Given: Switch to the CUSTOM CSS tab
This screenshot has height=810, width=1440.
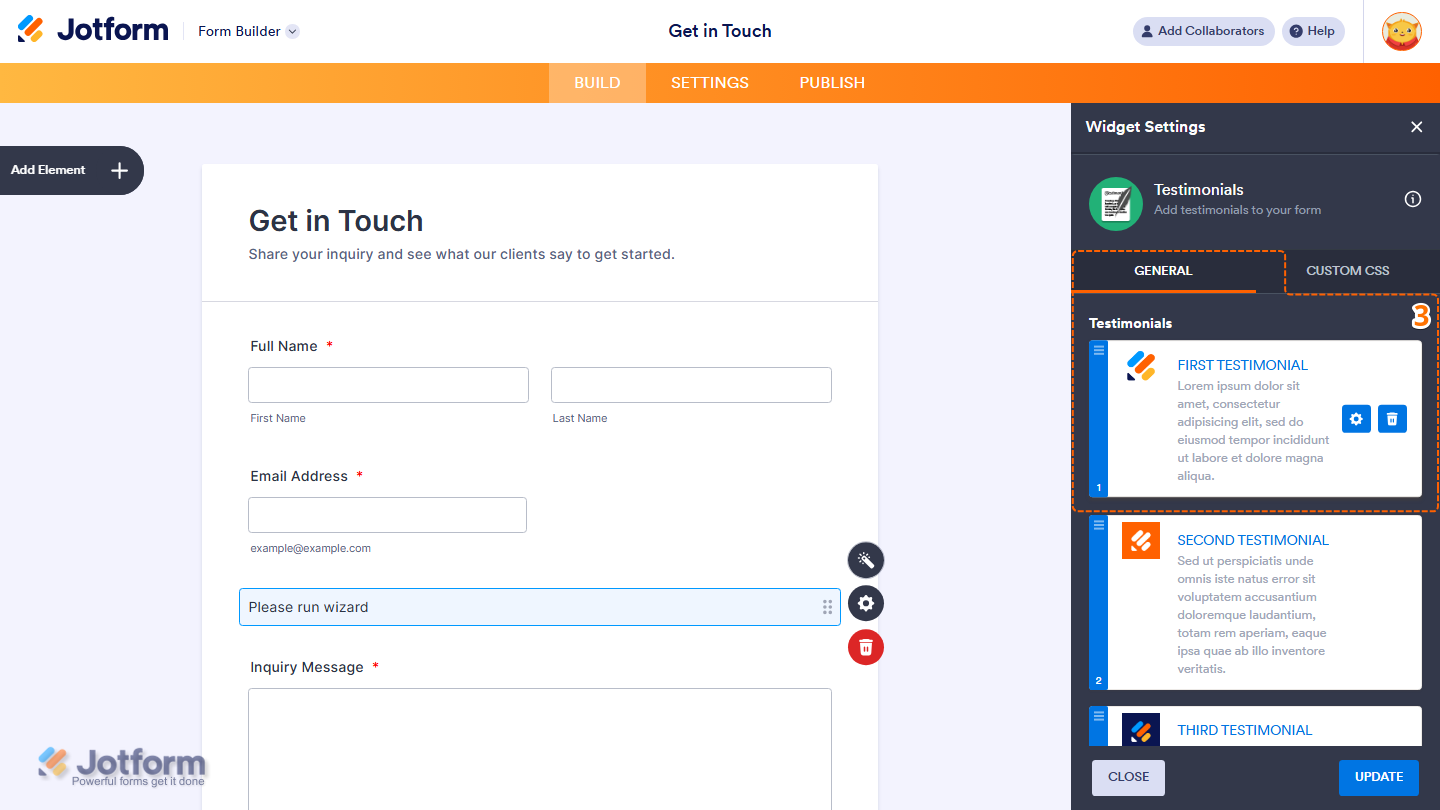Looking at the screenshot, I should click(1348, 271).
